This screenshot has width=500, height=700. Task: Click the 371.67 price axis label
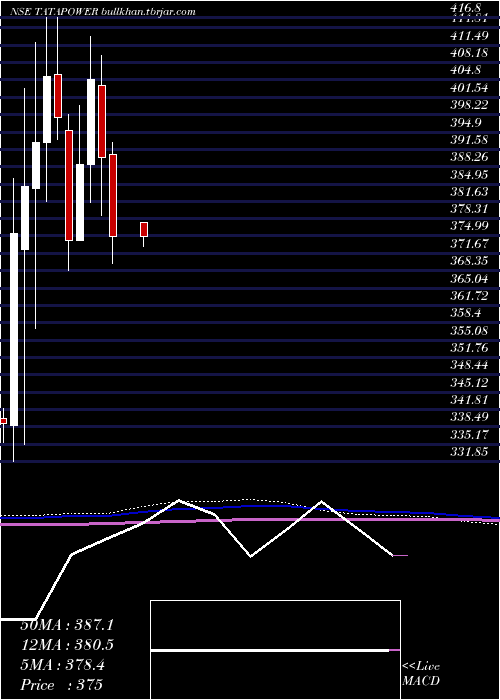coord(469,244)
